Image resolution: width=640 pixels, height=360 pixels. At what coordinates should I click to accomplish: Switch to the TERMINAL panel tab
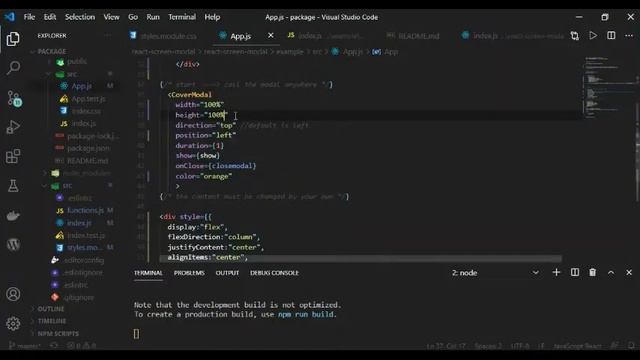[x=148, y=273]
